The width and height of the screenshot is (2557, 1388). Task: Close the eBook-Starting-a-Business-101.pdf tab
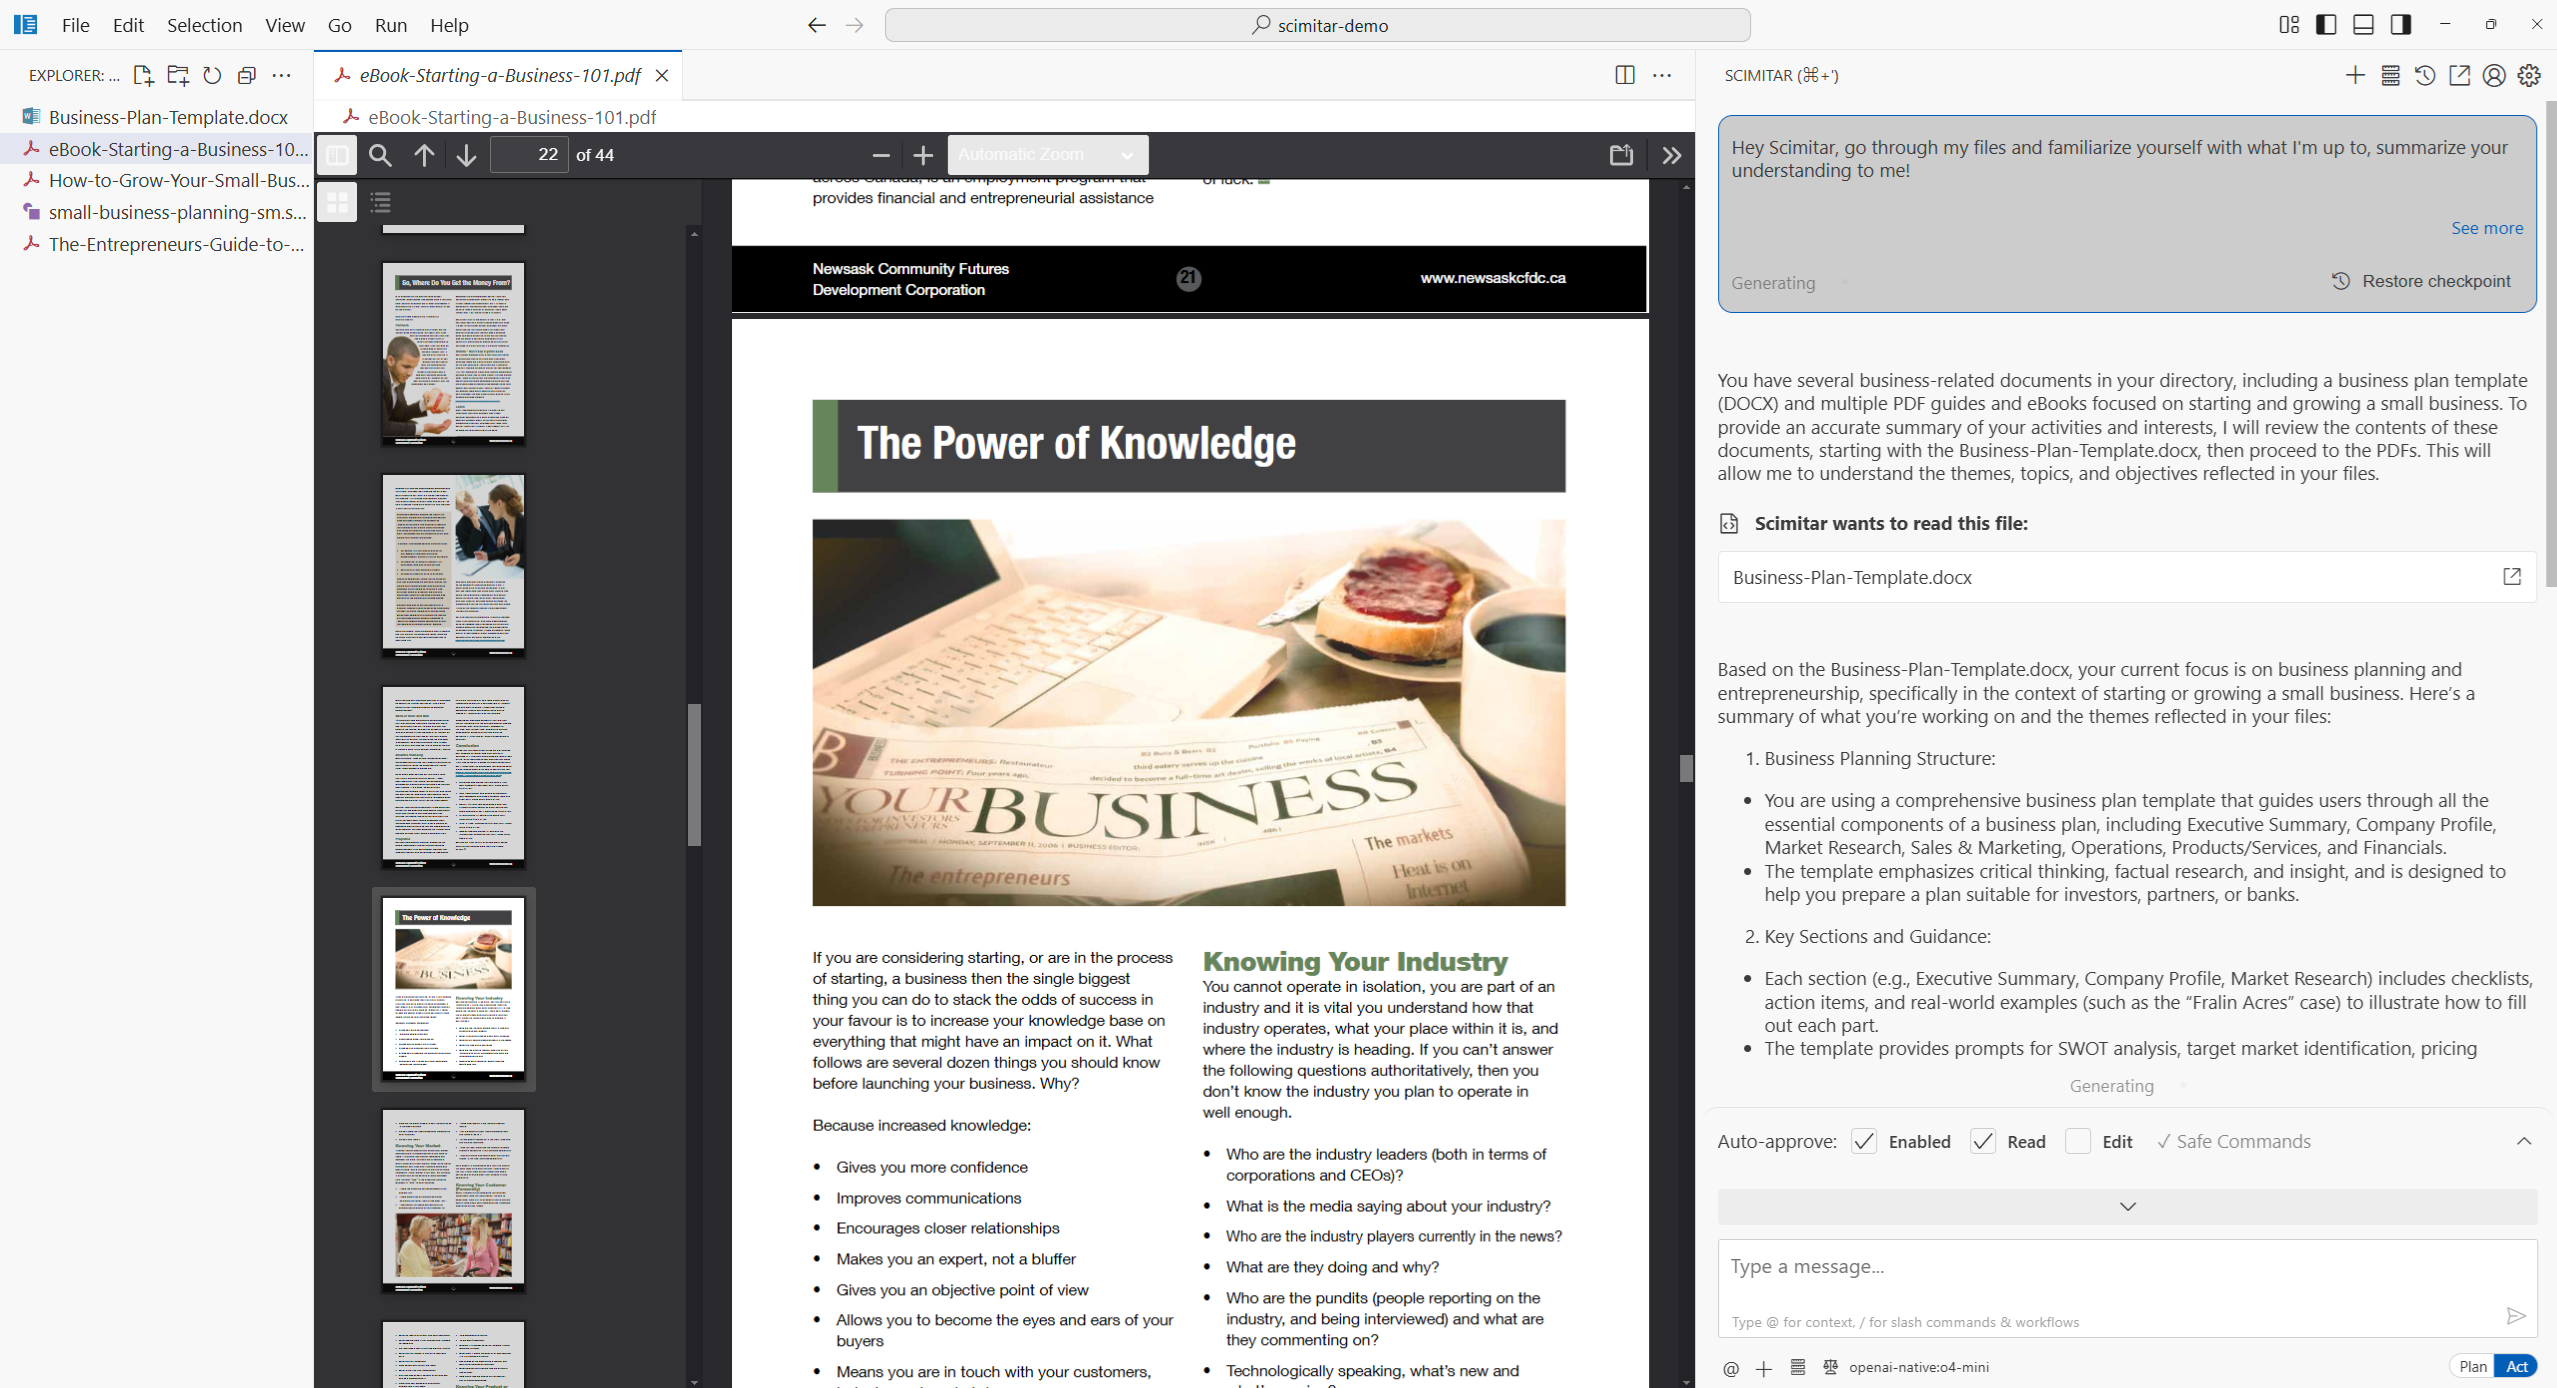[661, 75]
